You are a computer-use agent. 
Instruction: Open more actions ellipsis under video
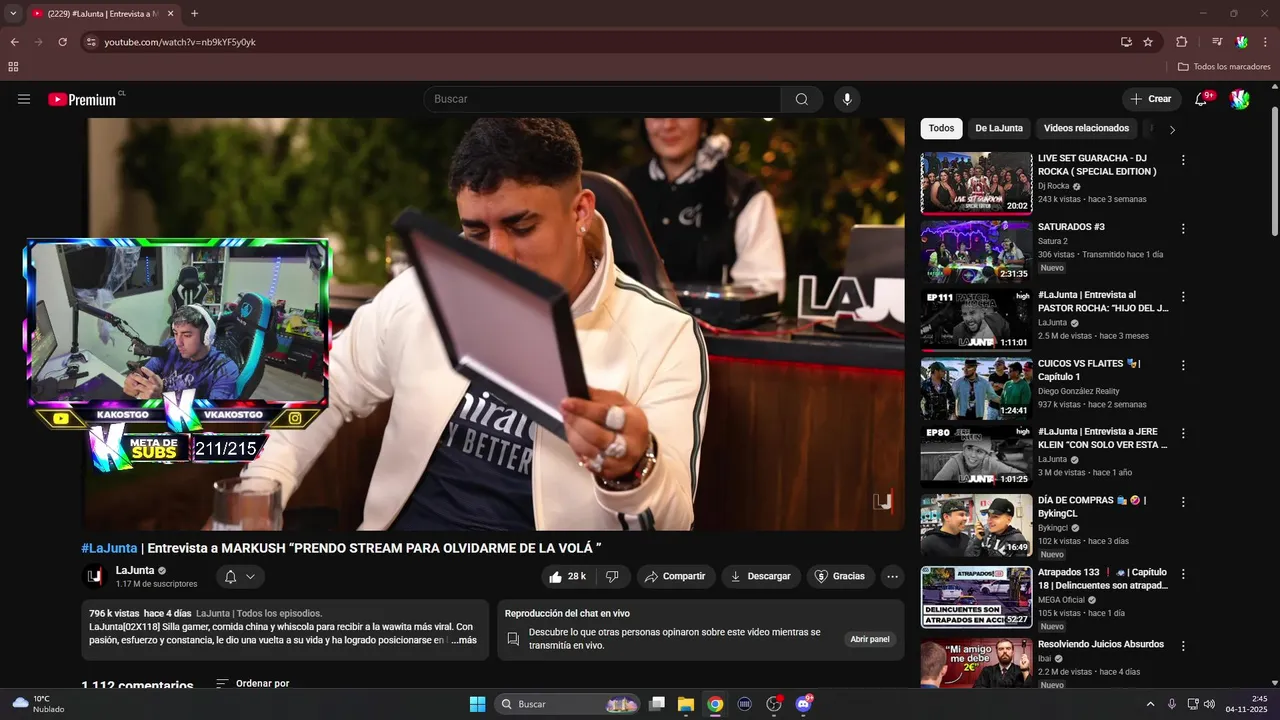pyautogui.click(x=893, y=576)
